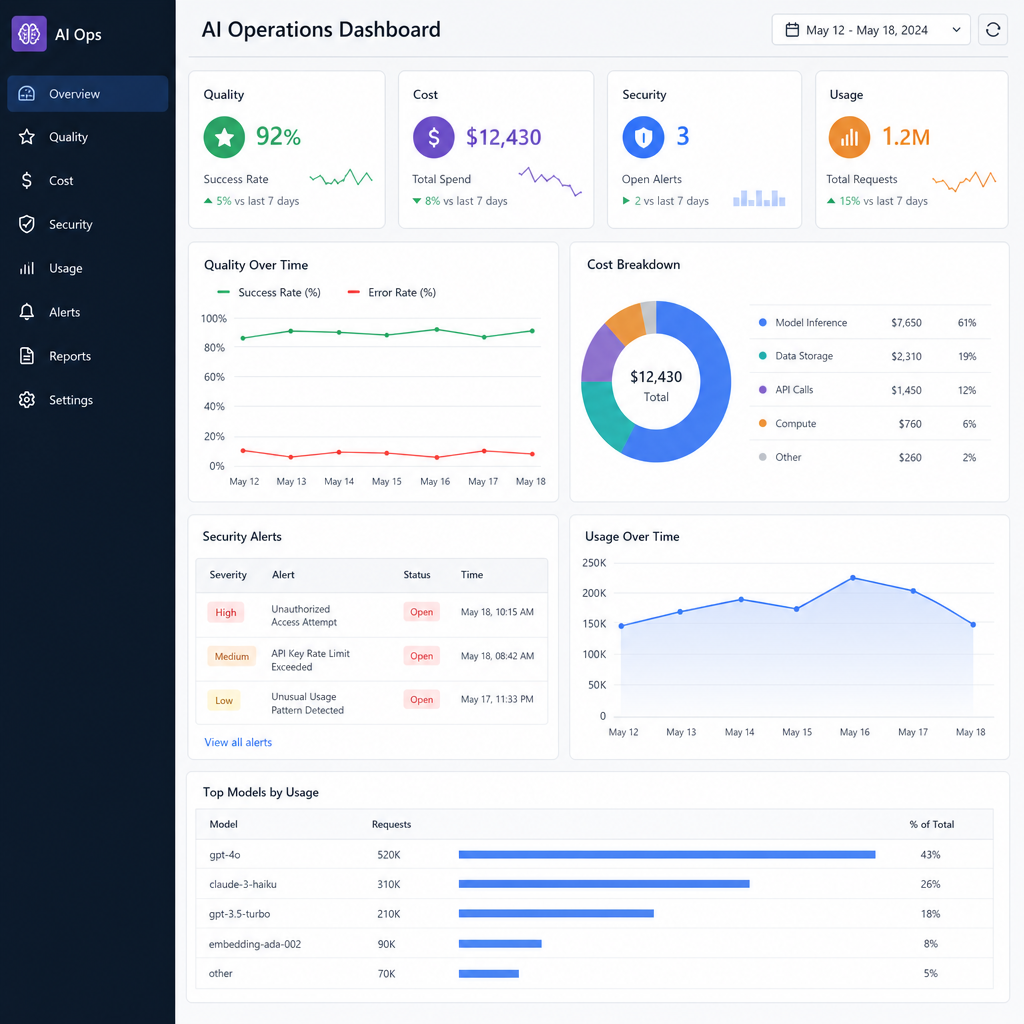Click the calendar icon in date picker
1024x1024 pixels.
pyautogui.click(x=792, y=30)
